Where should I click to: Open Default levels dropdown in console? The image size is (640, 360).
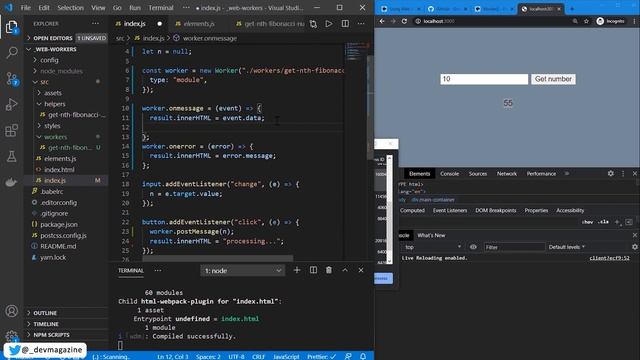[567, 247]
